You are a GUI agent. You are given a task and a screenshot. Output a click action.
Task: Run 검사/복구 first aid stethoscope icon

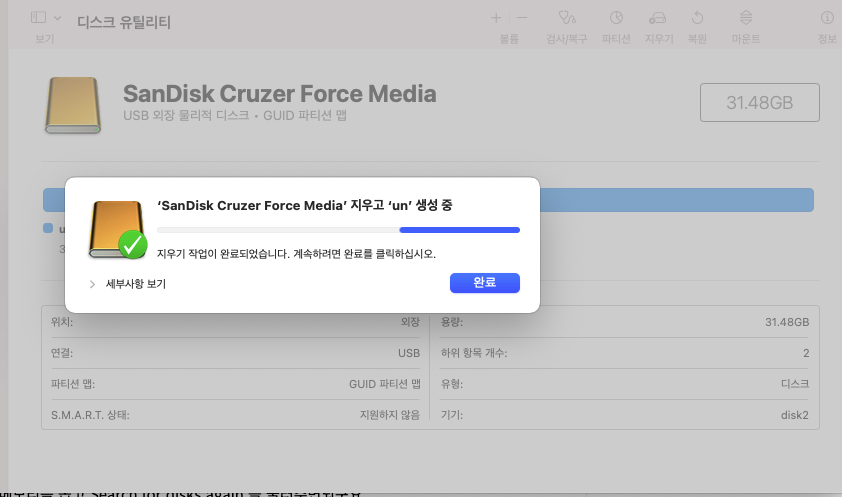[567, 18]
